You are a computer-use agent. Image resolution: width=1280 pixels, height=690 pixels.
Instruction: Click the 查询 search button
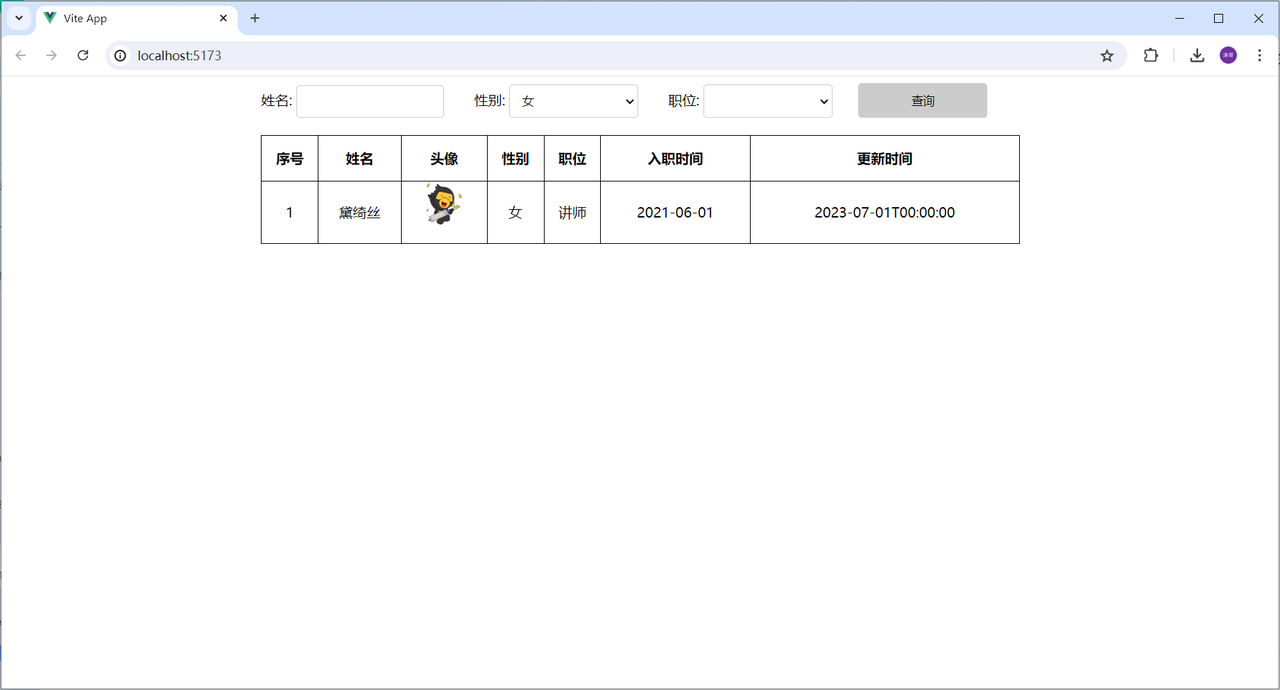[x=921, y=100]
